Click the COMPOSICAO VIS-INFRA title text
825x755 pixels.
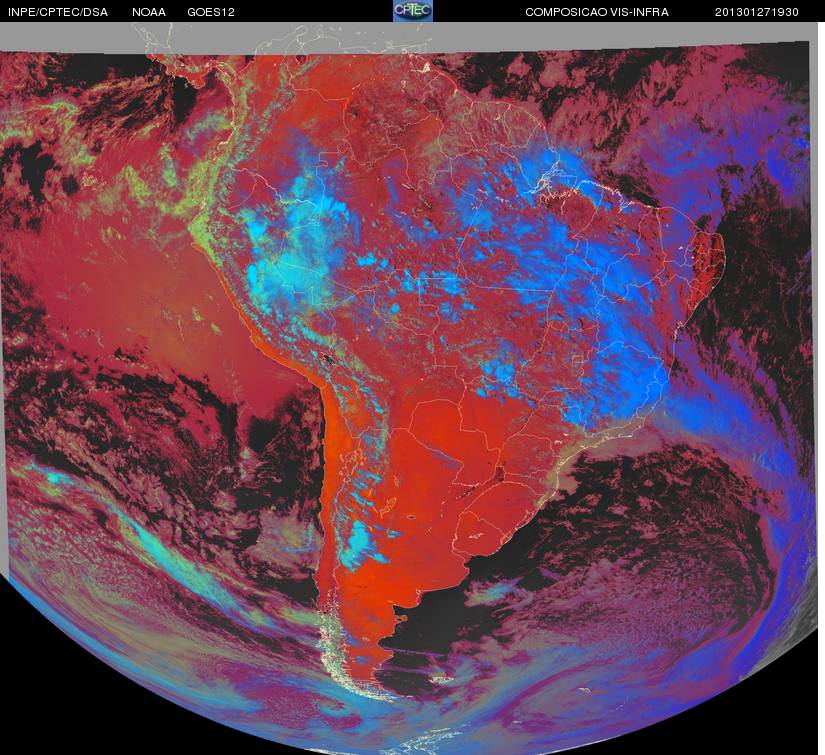click(597, 12)
